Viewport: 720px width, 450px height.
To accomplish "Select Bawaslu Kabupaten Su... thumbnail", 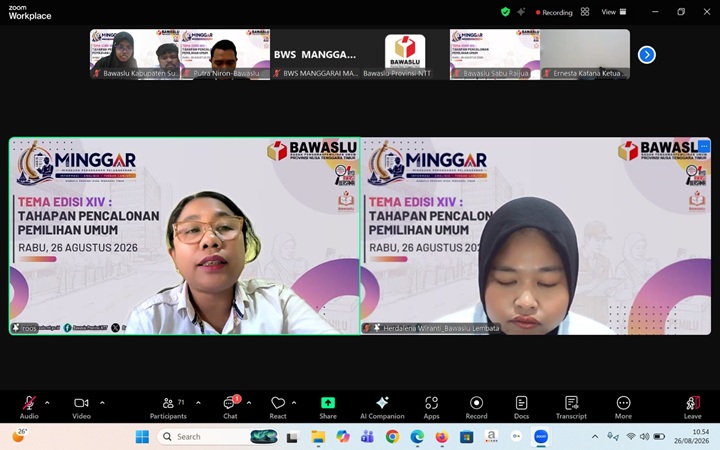I will point(135,54).
